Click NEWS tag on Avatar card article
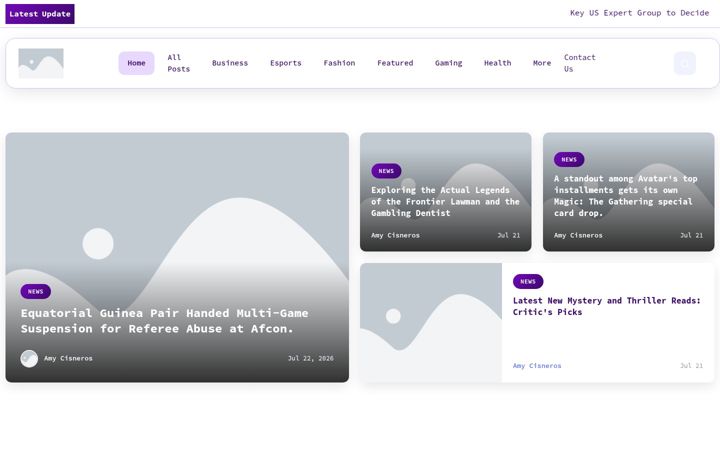Screen dimensions: 720x450 pyautogui.click(x=569, y=159)
